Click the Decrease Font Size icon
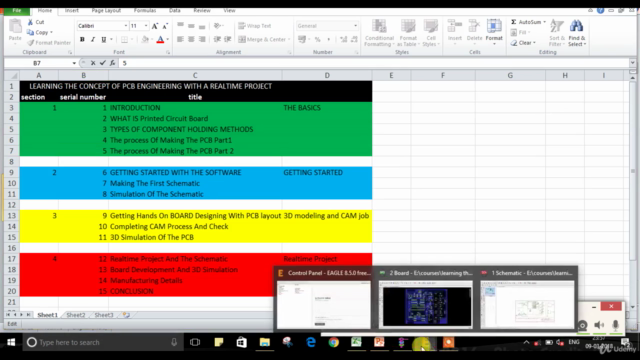This screenshot has width=640, height=360. pos(165,26)
